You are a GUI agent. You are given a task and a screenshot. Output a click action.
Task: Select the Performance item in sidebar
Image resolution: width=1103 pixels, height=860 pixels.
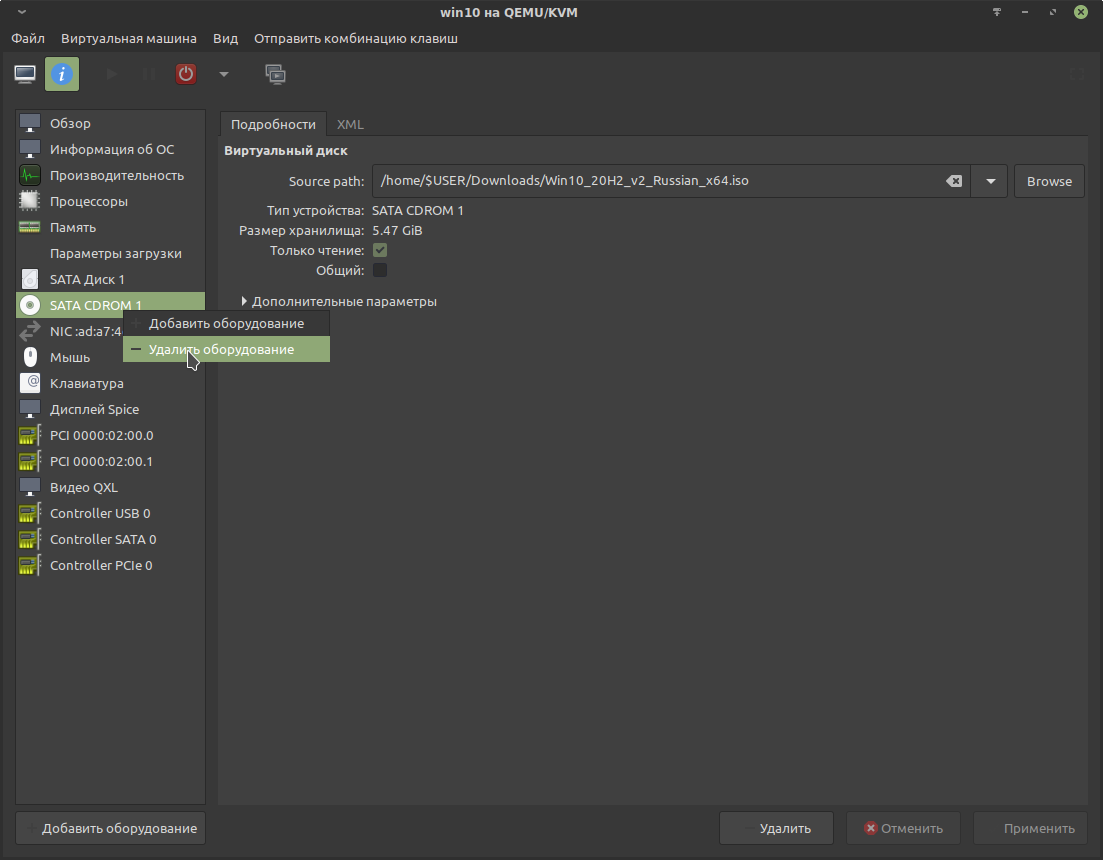coord(116,176)
